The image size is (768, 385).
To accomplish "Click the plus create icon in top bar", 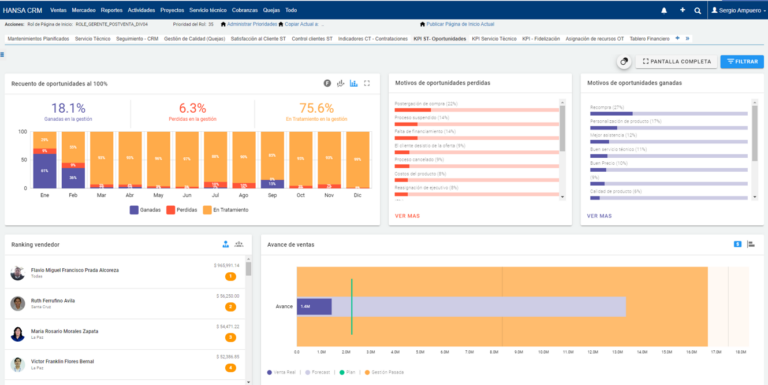I will point(682,10).
